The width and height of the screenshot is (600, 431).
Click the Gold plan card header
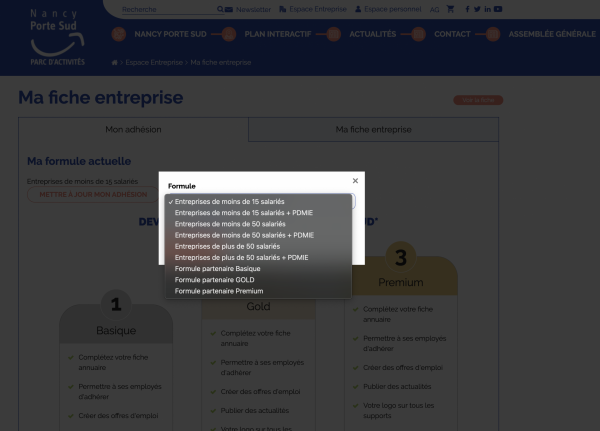(x=259, y=307)
